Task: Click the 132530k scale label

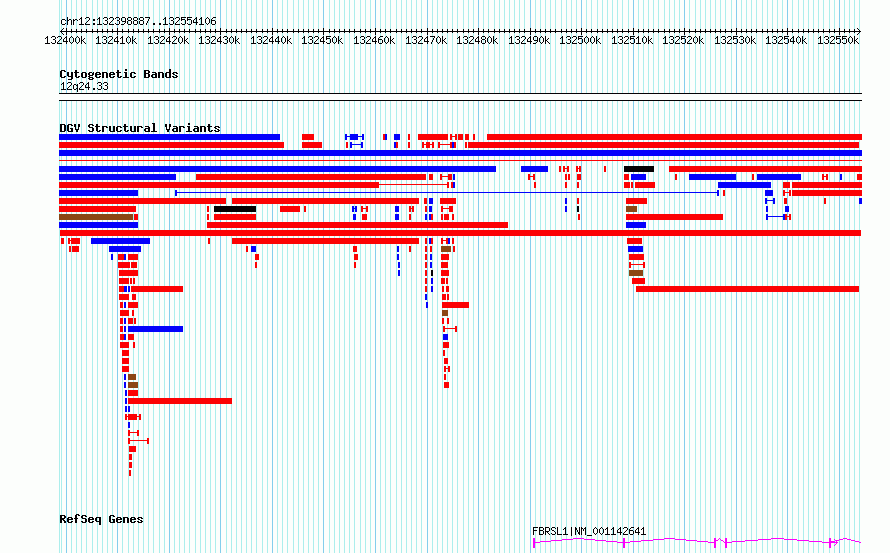Action: (x=735, y=40)
